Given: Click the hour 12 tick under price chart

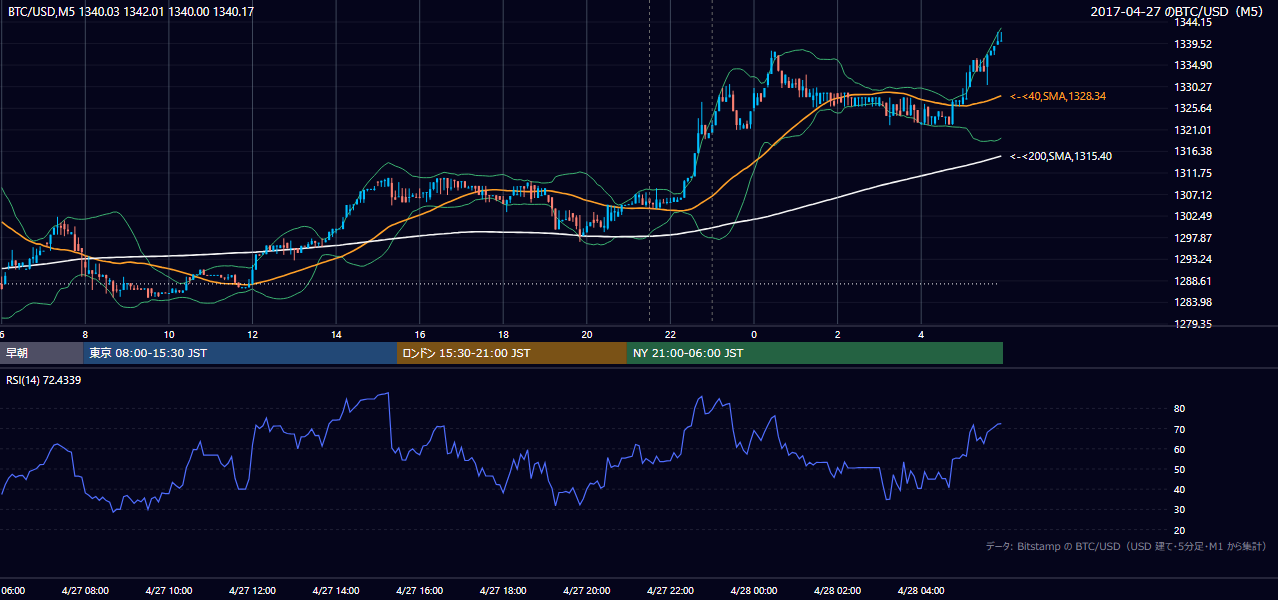Looking at the screenshot, I should pos(253,335).
